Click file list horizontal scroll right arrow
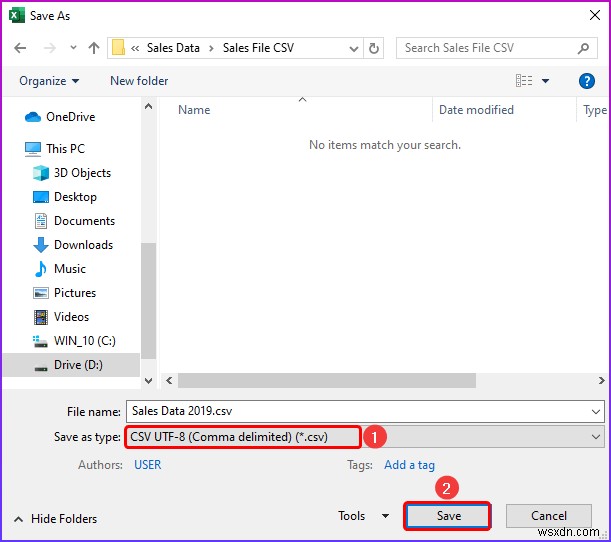The width and height of the screenshot is (611, 542). coord(602,380)
